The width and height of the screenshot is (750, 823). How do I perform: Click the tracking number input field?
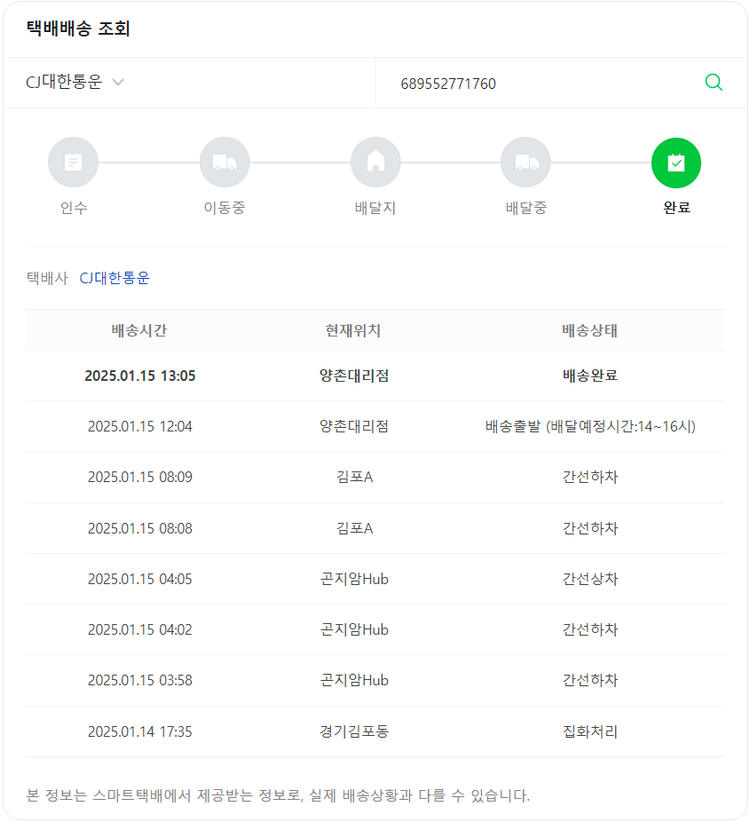click(540, 83)
